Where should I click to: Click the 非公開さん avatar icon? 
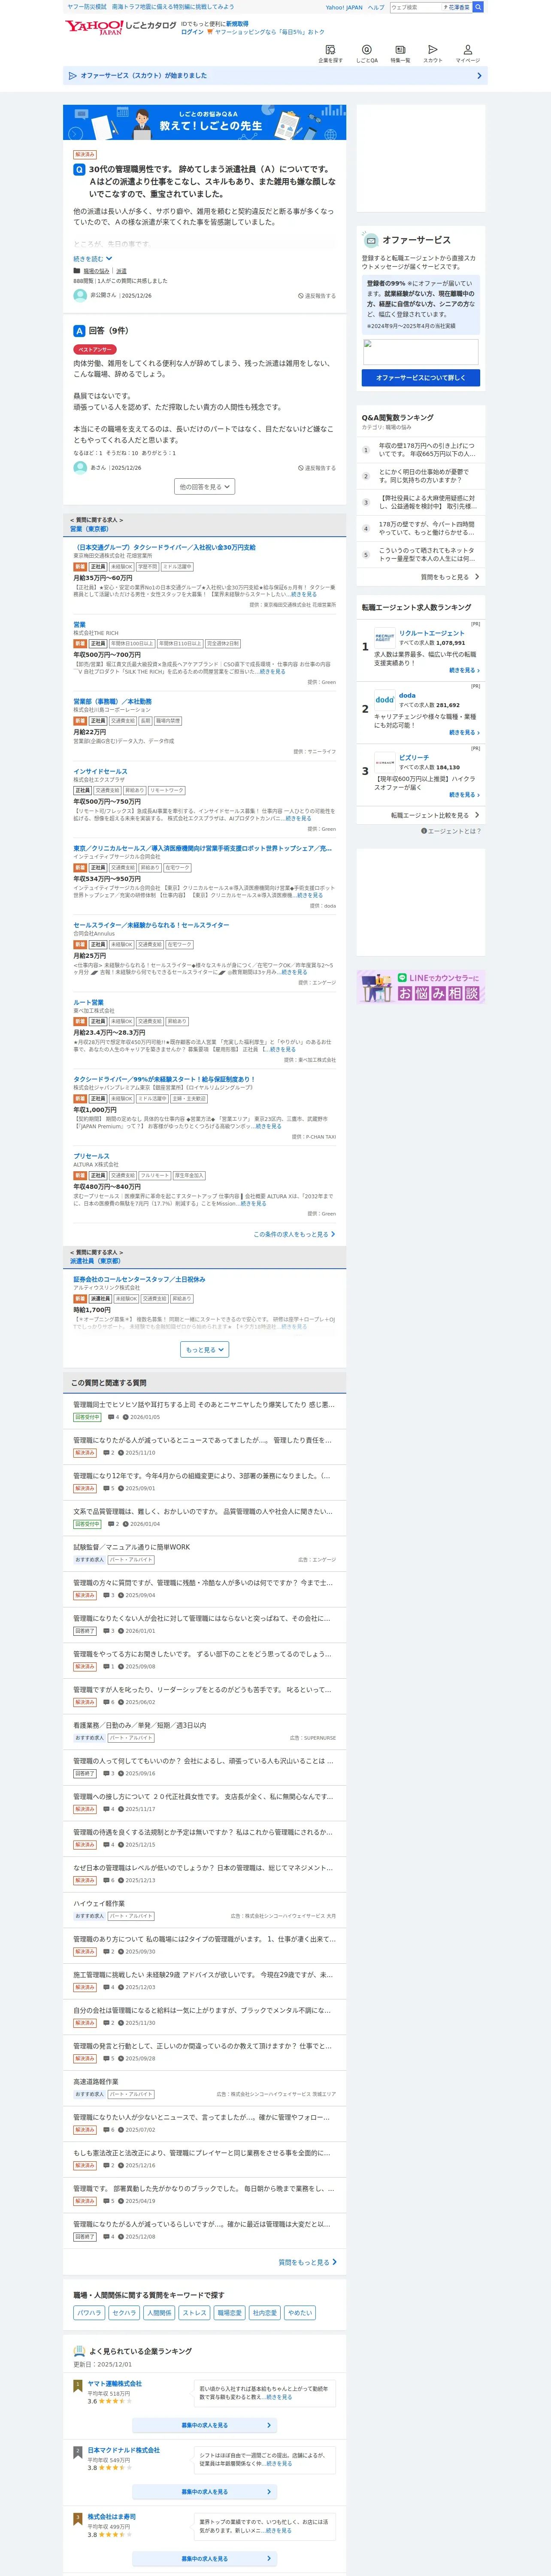click(x=80, y=296)
